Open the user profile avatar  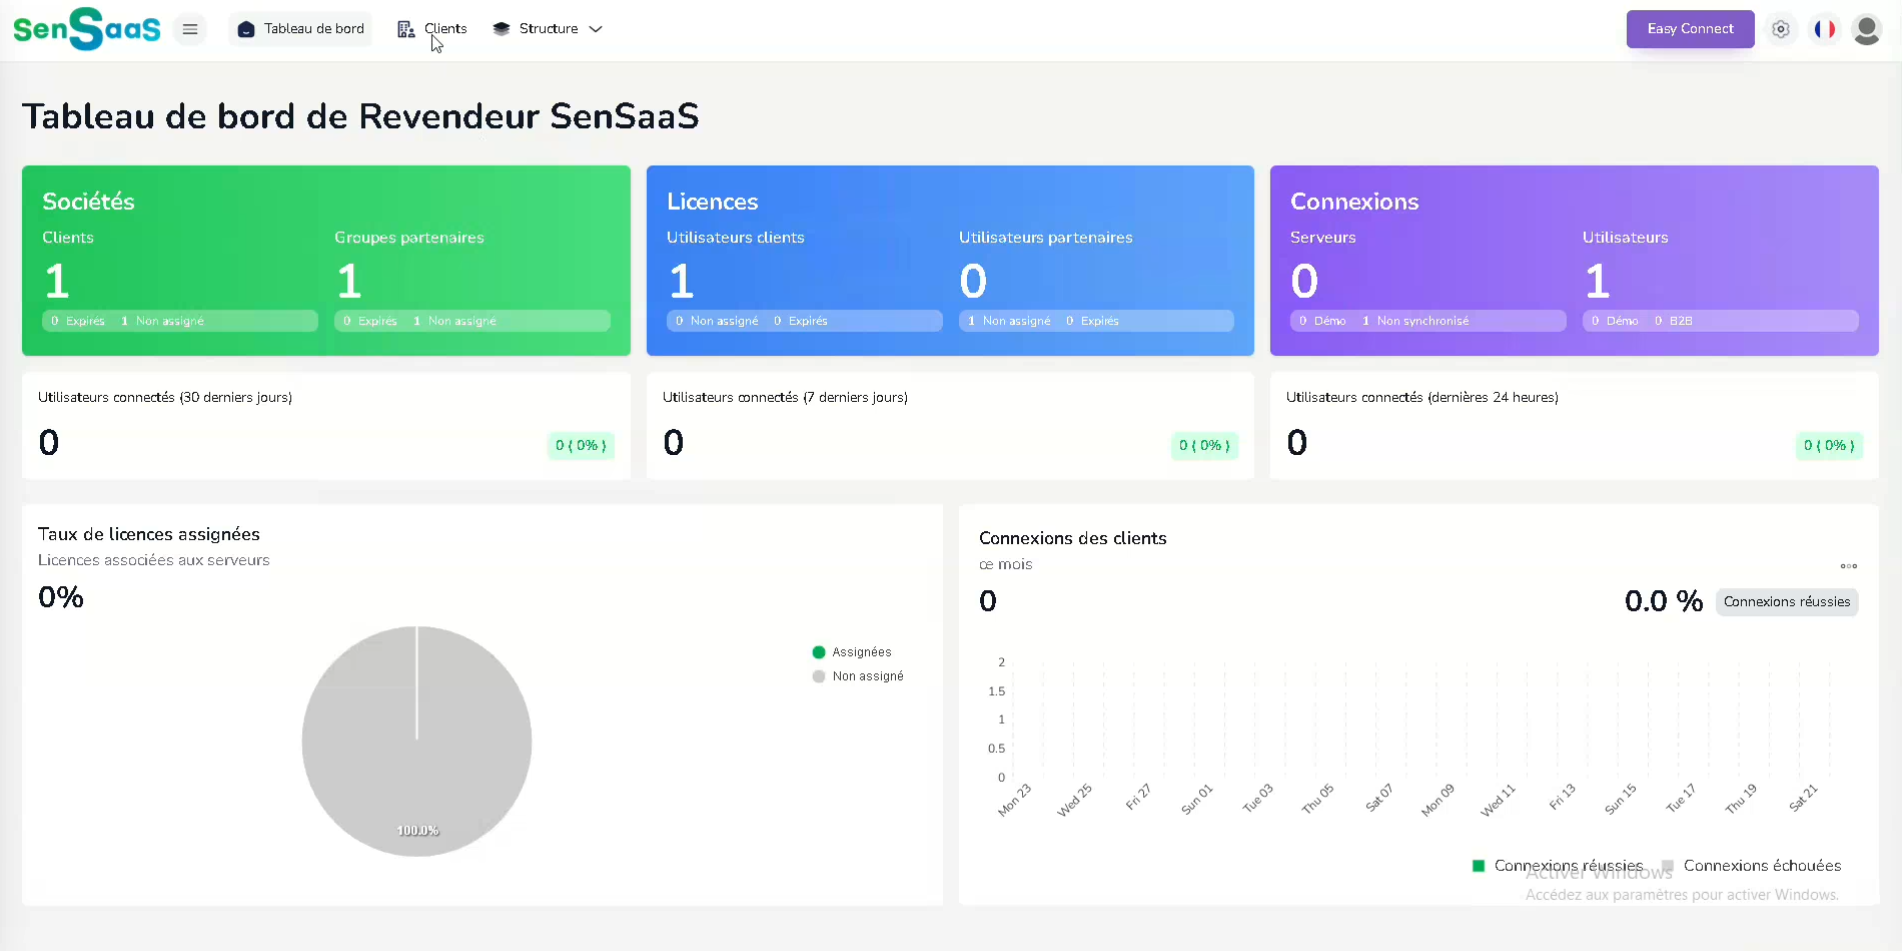click(x=1866, y=29)
